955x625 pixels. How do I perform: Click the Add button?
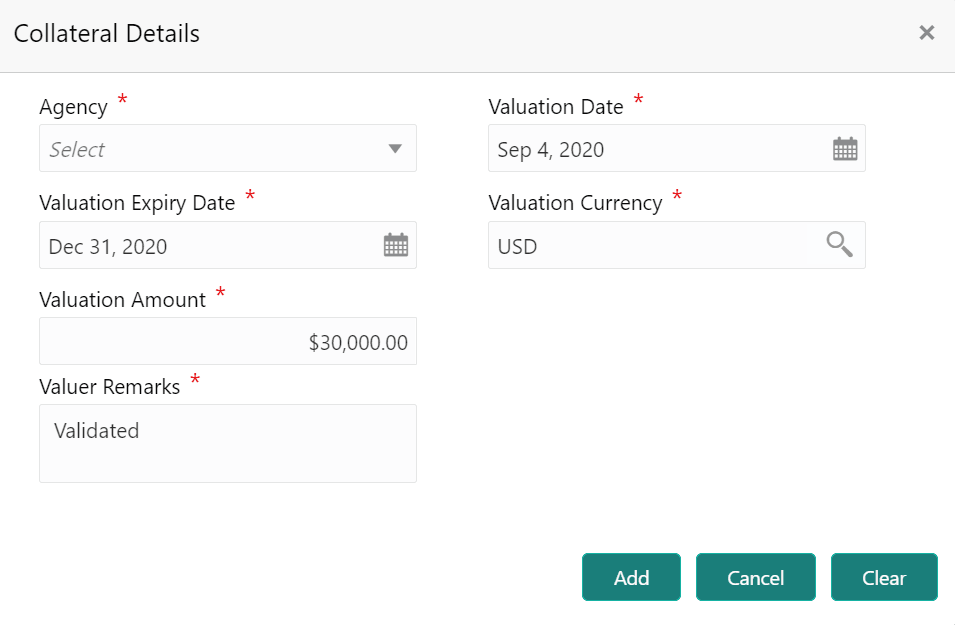pos(631,577)
